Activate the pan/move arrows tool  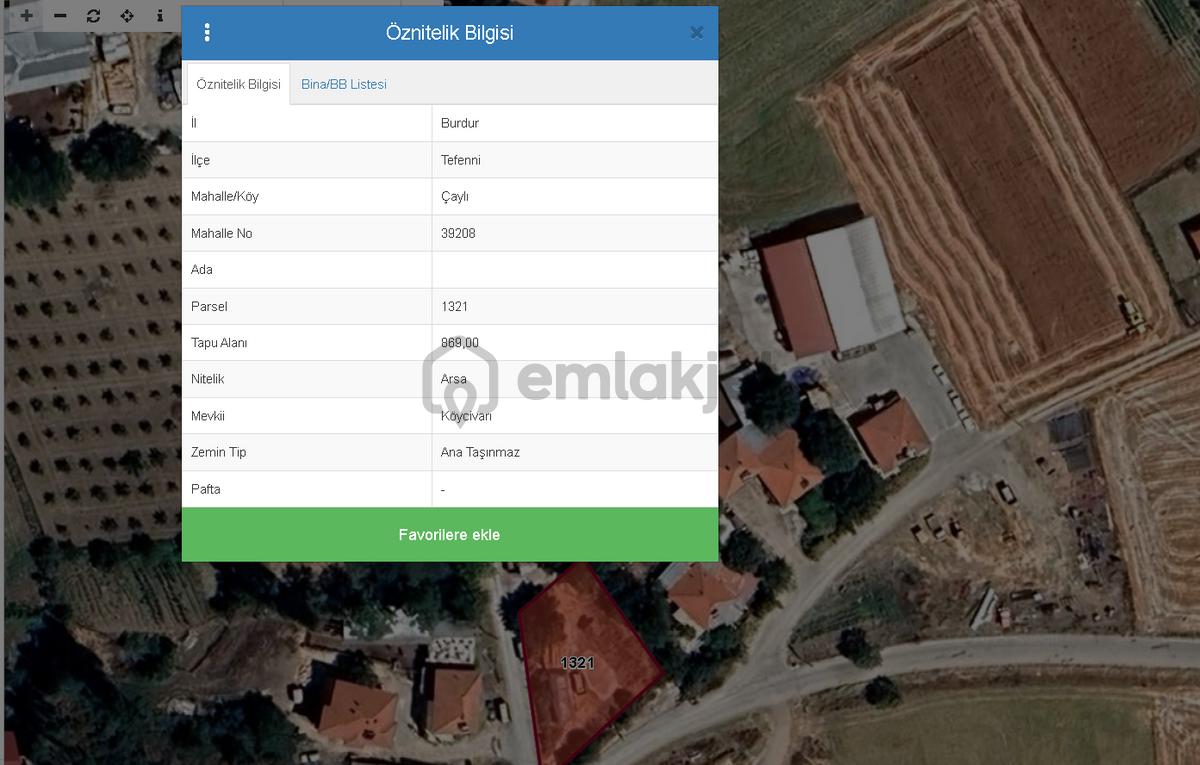(127, 16)
